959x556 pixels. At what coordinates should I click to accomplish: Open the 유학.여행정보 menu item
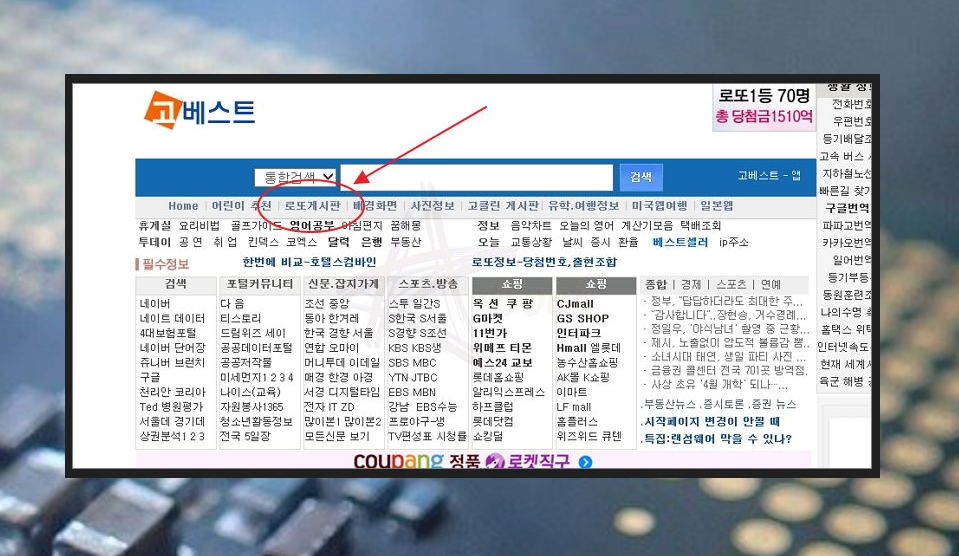(583, 206)
